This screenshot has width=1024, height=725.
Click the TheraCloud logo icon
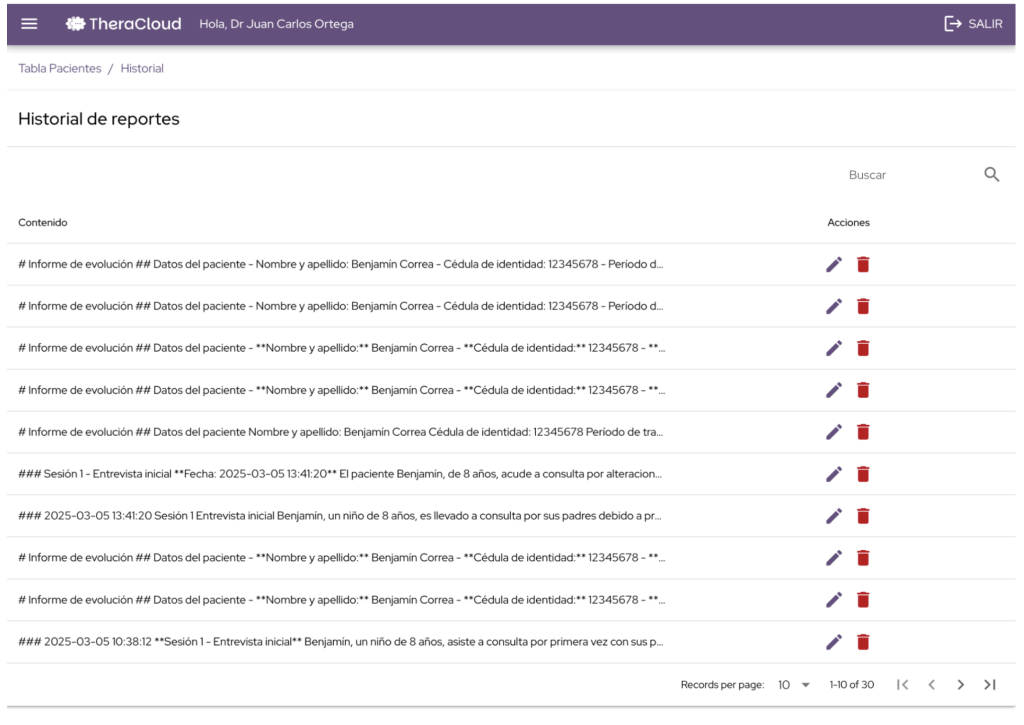click(x=75, y=24)
